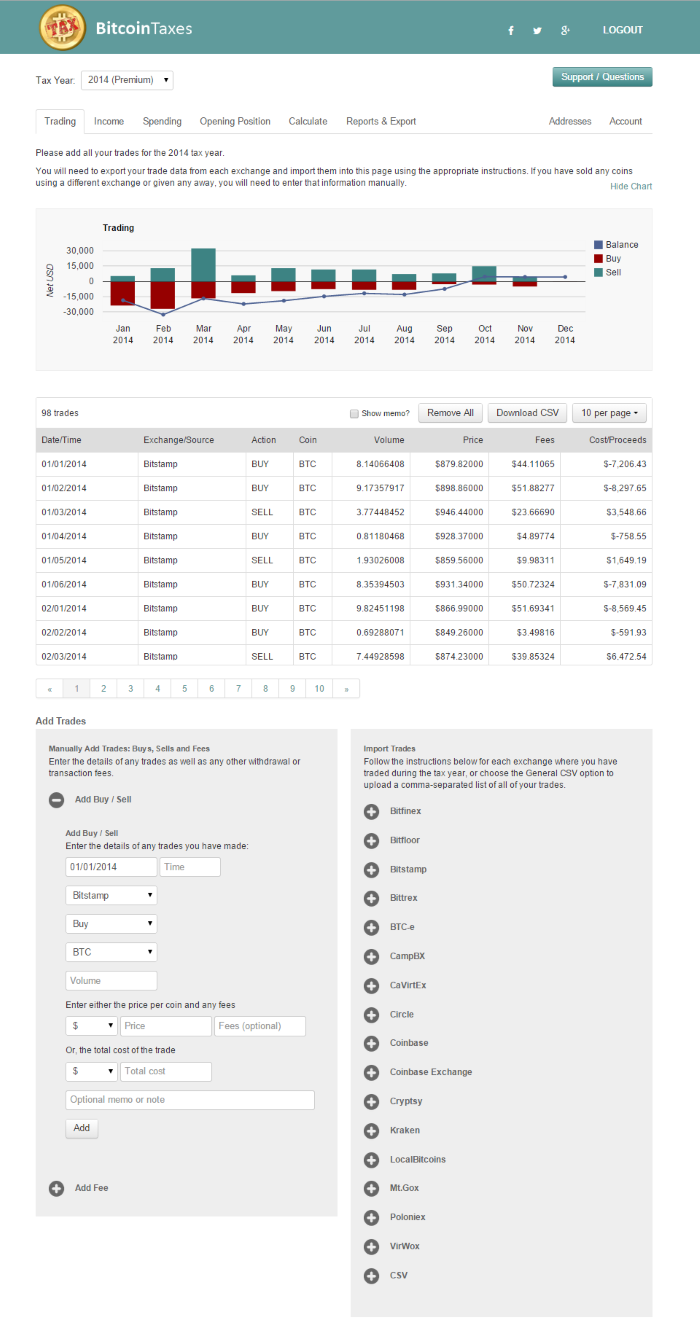Screen dimensions: 700x1323
Task: Click the Support / Questions button
Action: pyautogui.click(x=602, y=77)
